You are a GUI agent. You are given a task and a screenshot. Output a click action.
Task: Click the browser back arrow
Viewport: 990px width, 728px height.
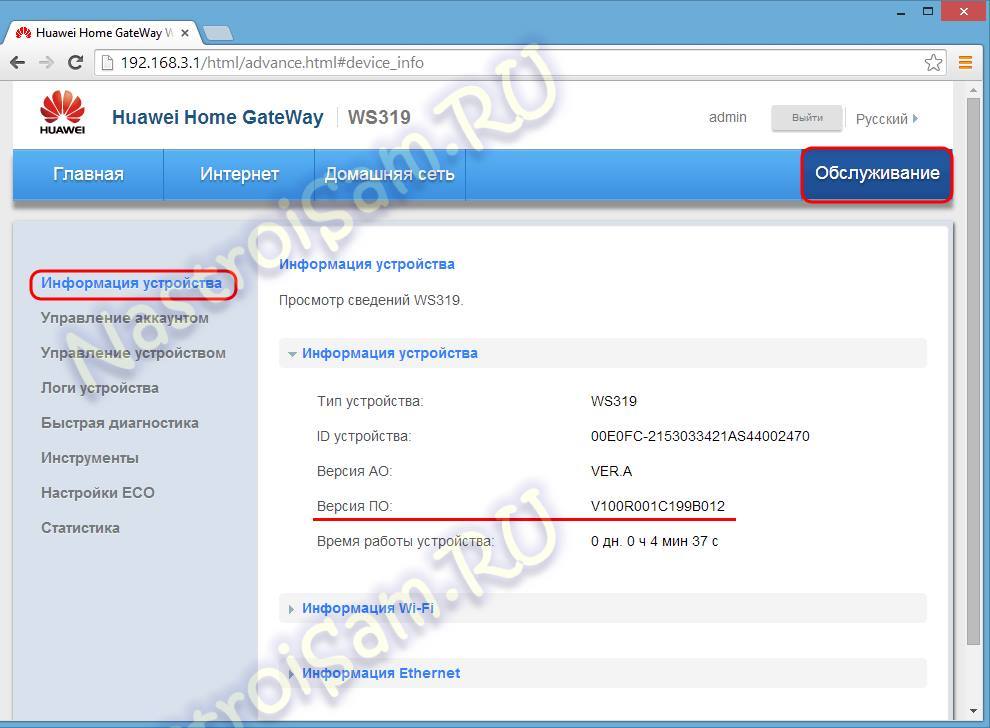[x=18, y=62]
